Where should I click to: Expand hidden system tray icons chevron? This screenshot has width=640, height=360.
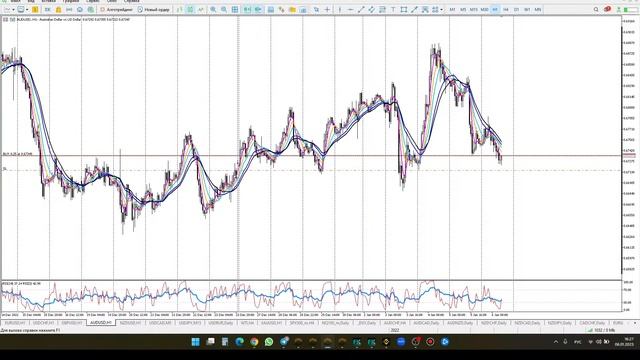[x=556, y=342]
